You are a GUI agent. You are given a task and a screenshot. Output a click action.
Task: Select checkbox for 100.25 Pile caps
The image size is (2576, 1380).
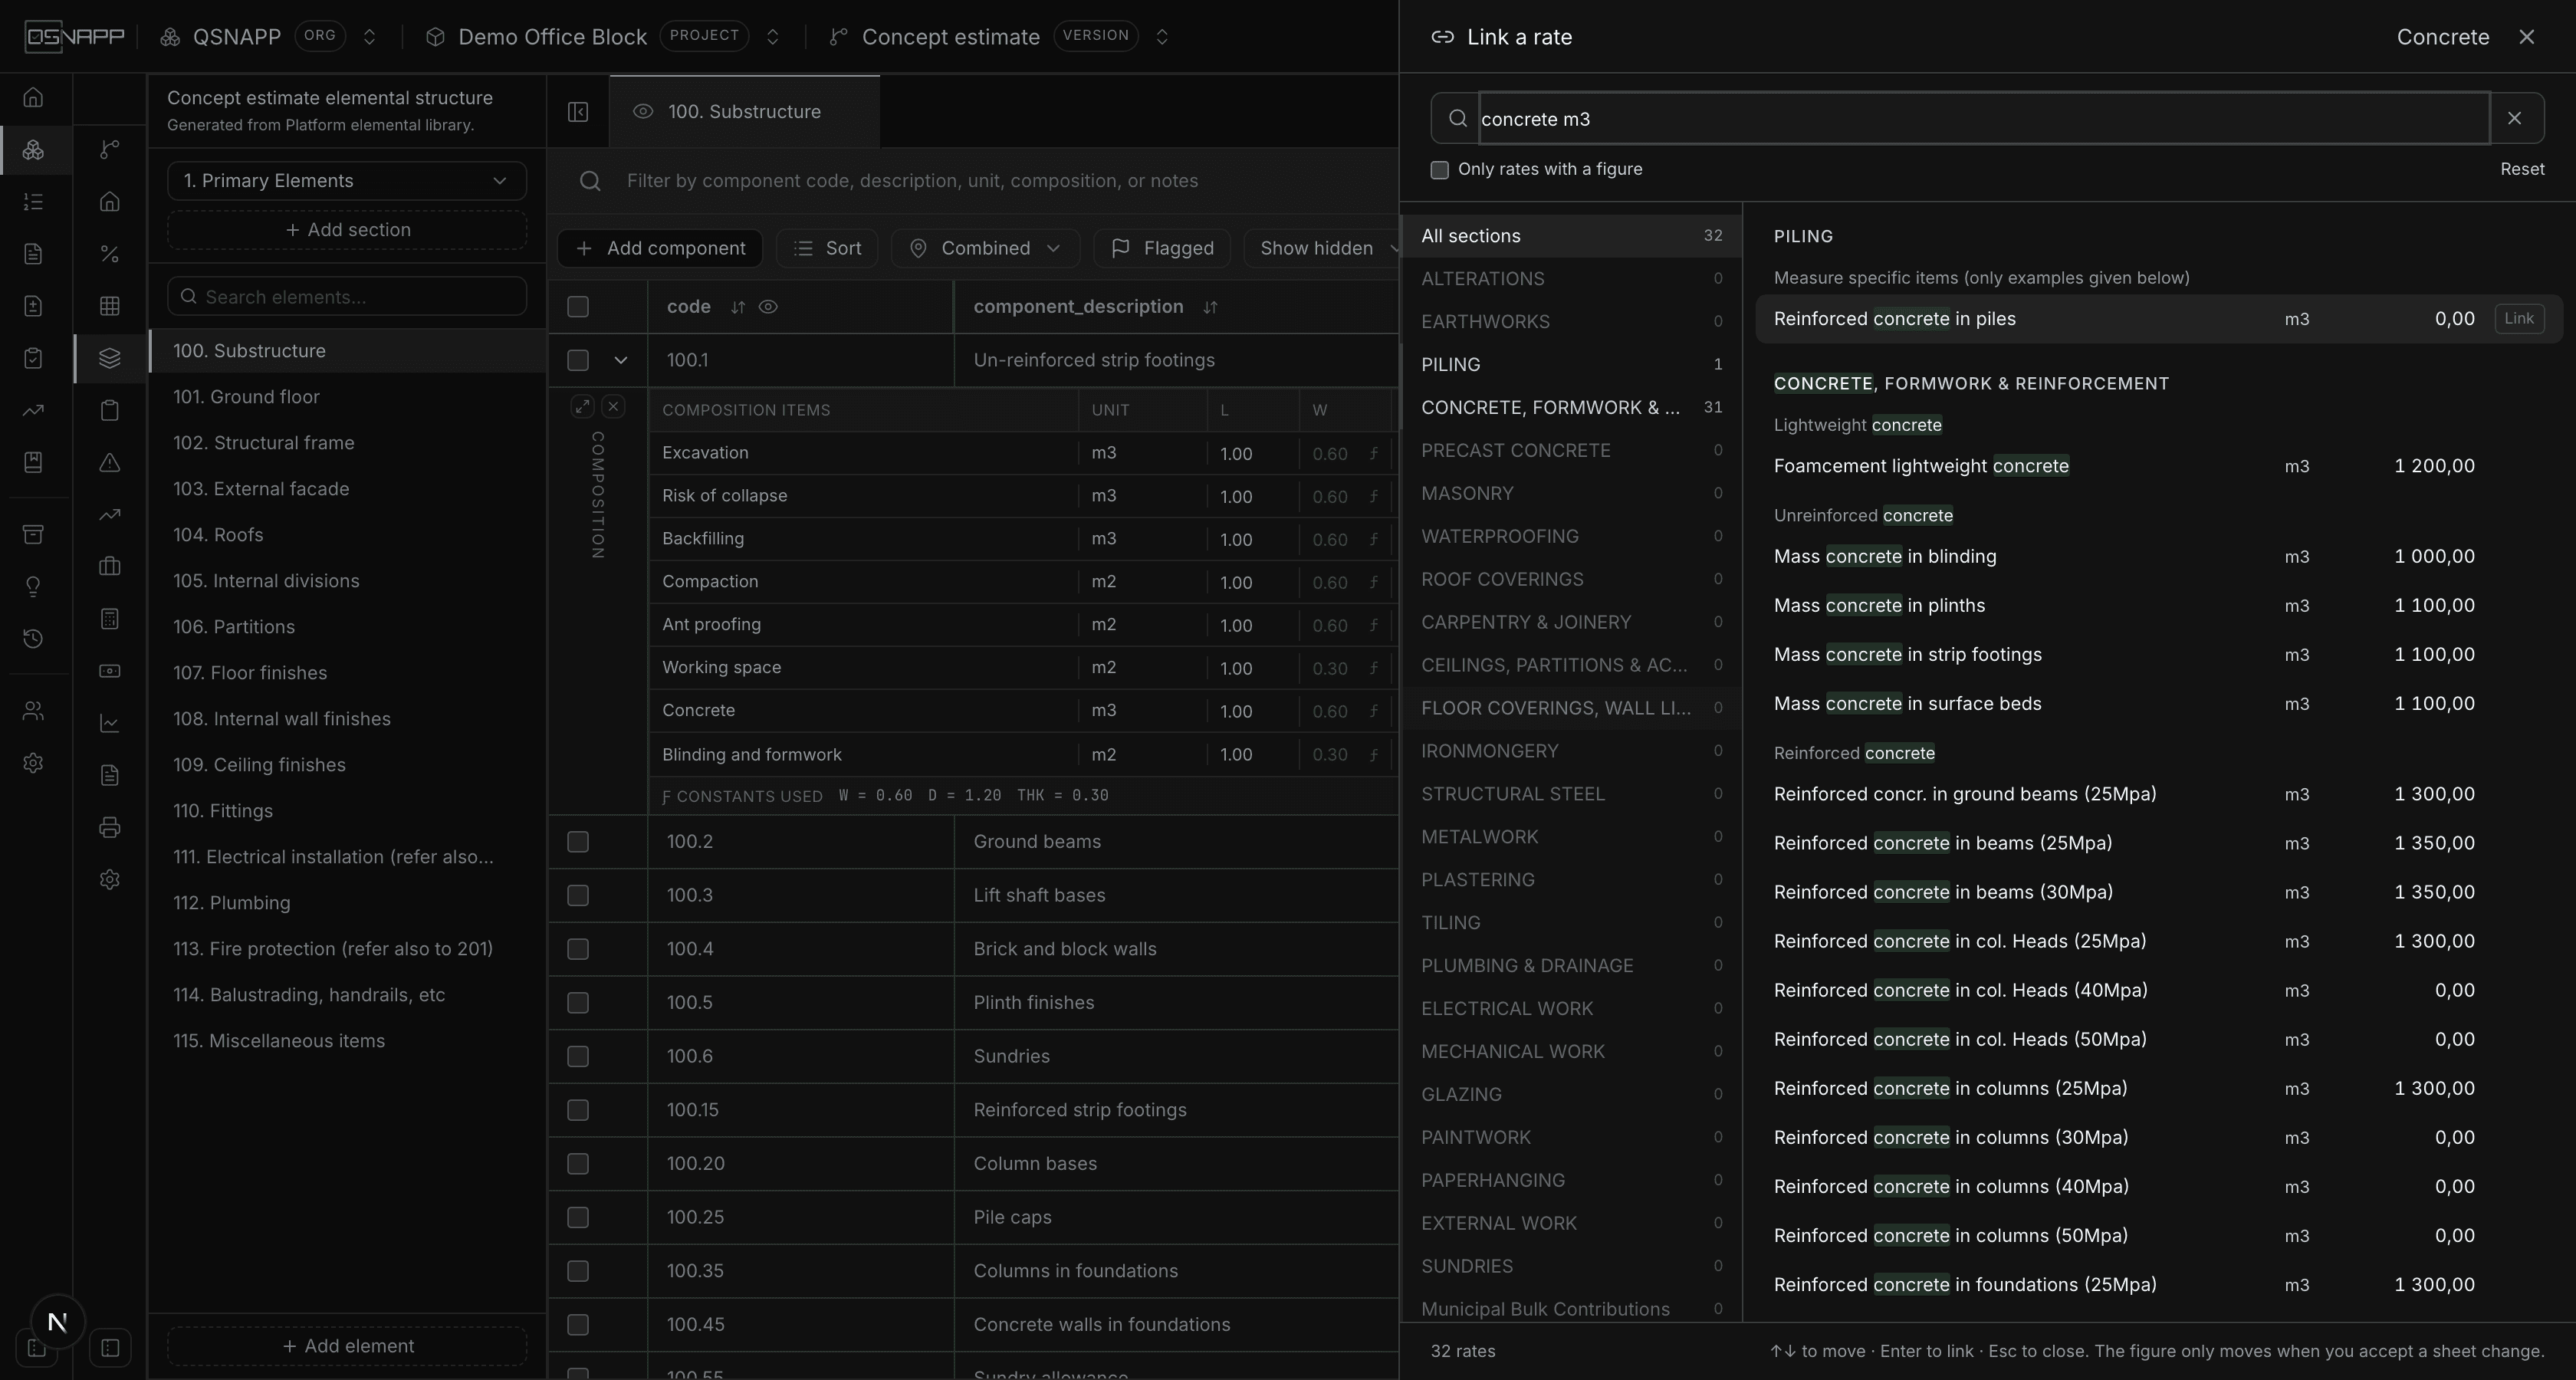point(578,1217)
